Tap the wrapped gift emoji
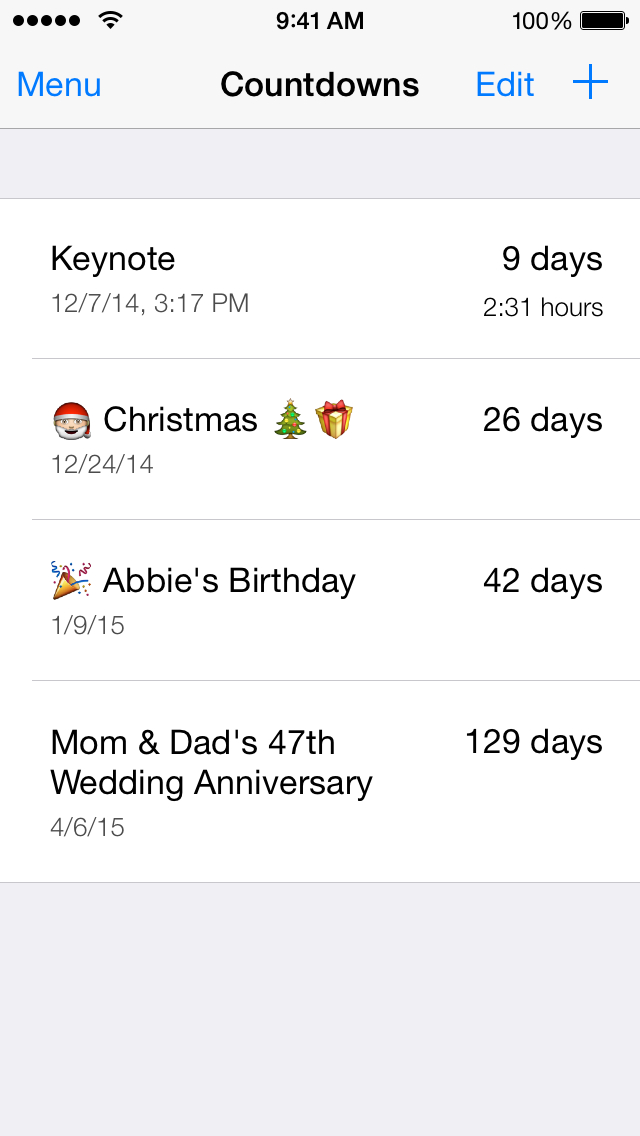The image size is (640, 1136). [x=335, y=419]
